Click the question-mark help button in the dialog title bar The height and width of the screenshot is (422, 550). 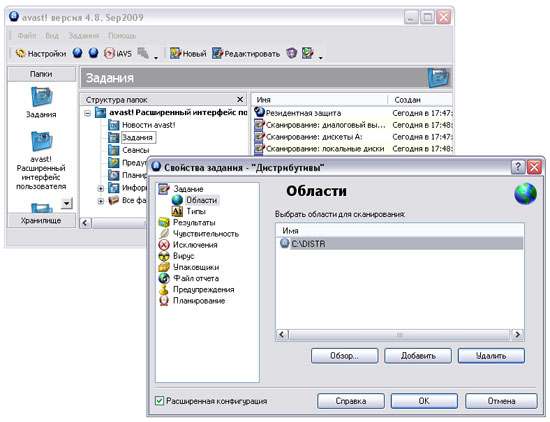518,167
